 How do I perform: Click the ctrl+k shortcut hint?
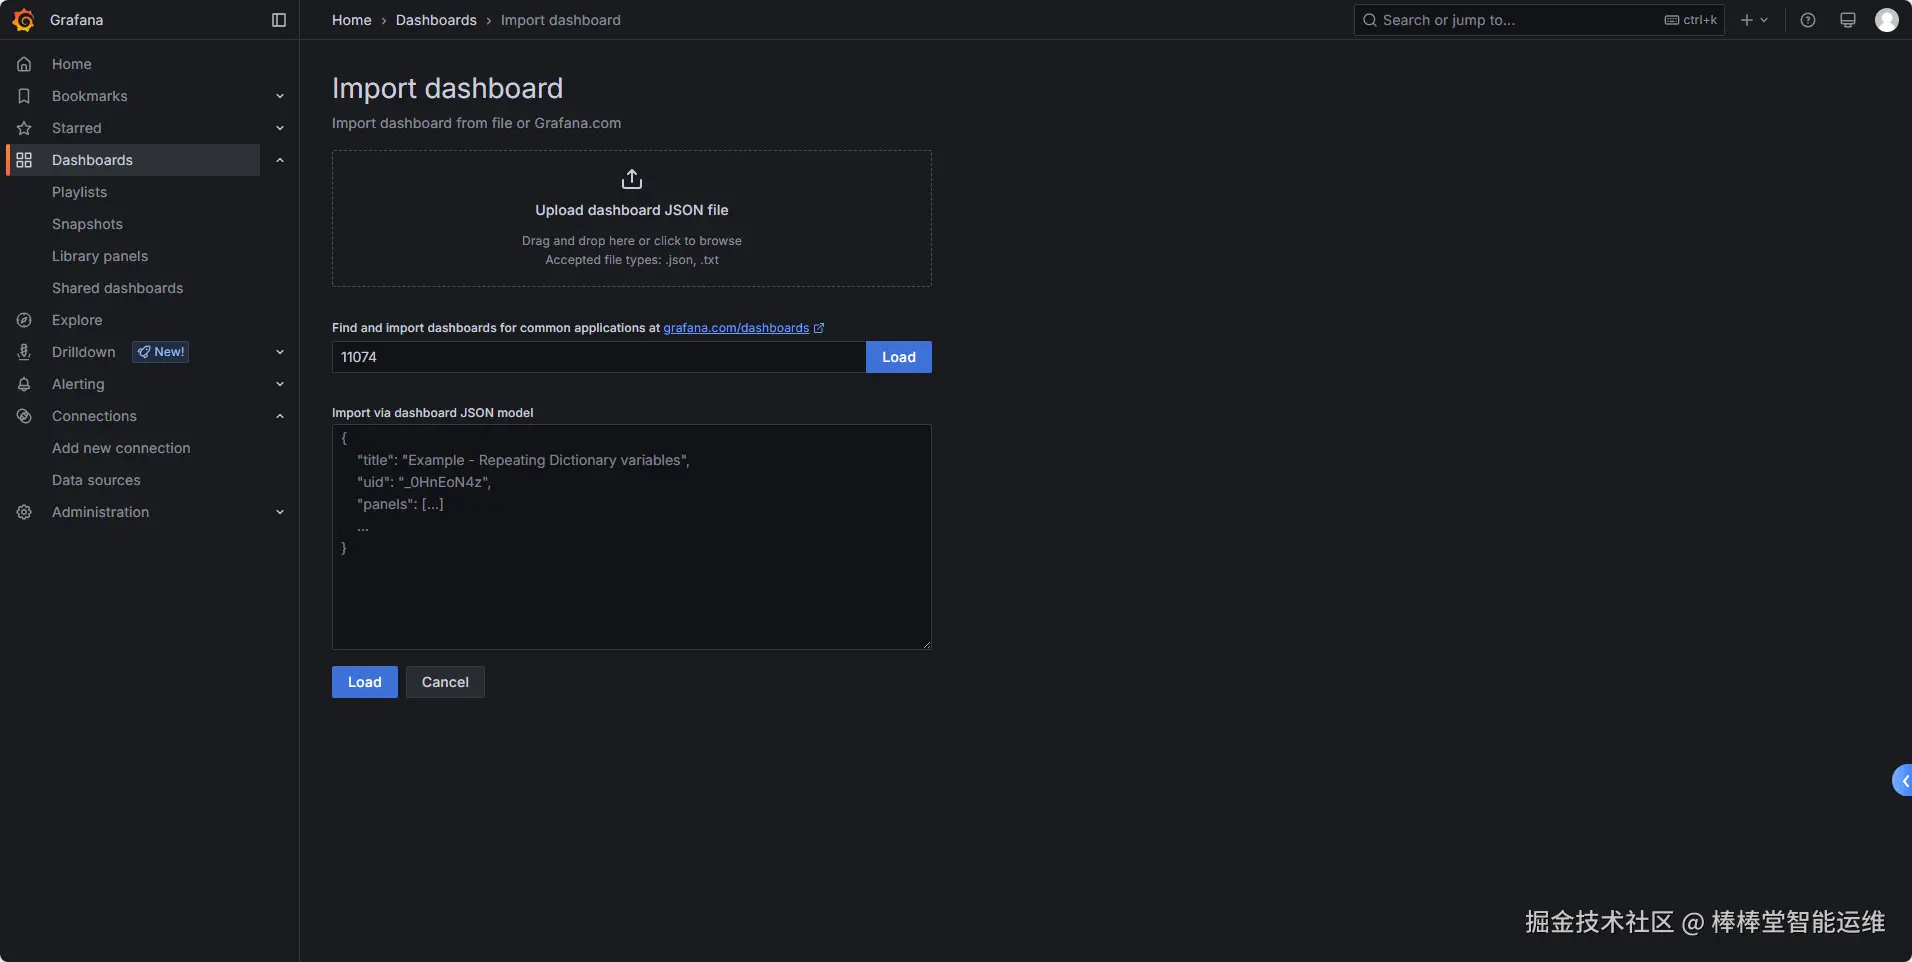[x=1691, y=20]
